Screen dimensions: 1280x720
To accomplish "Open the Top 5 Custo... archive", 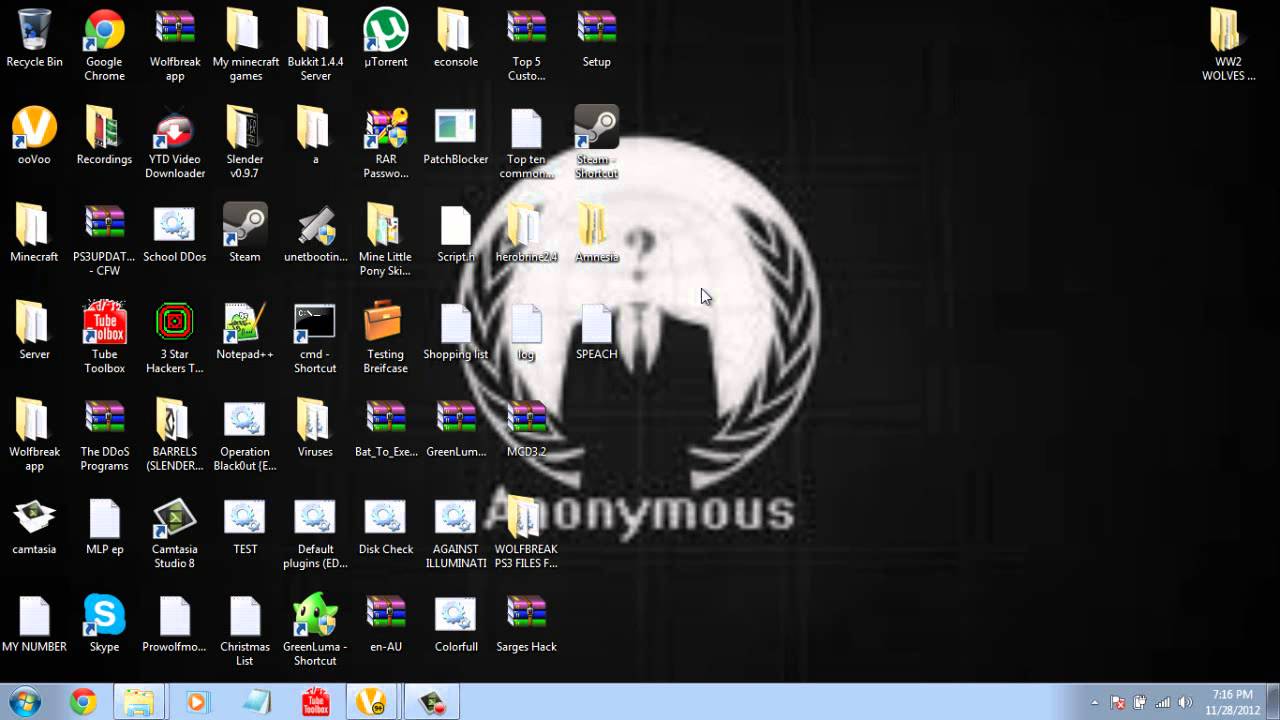I will tap(526, 45).
